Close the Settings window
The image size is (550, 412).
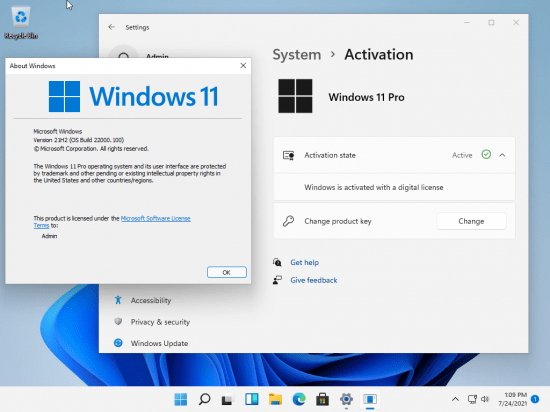516,22
